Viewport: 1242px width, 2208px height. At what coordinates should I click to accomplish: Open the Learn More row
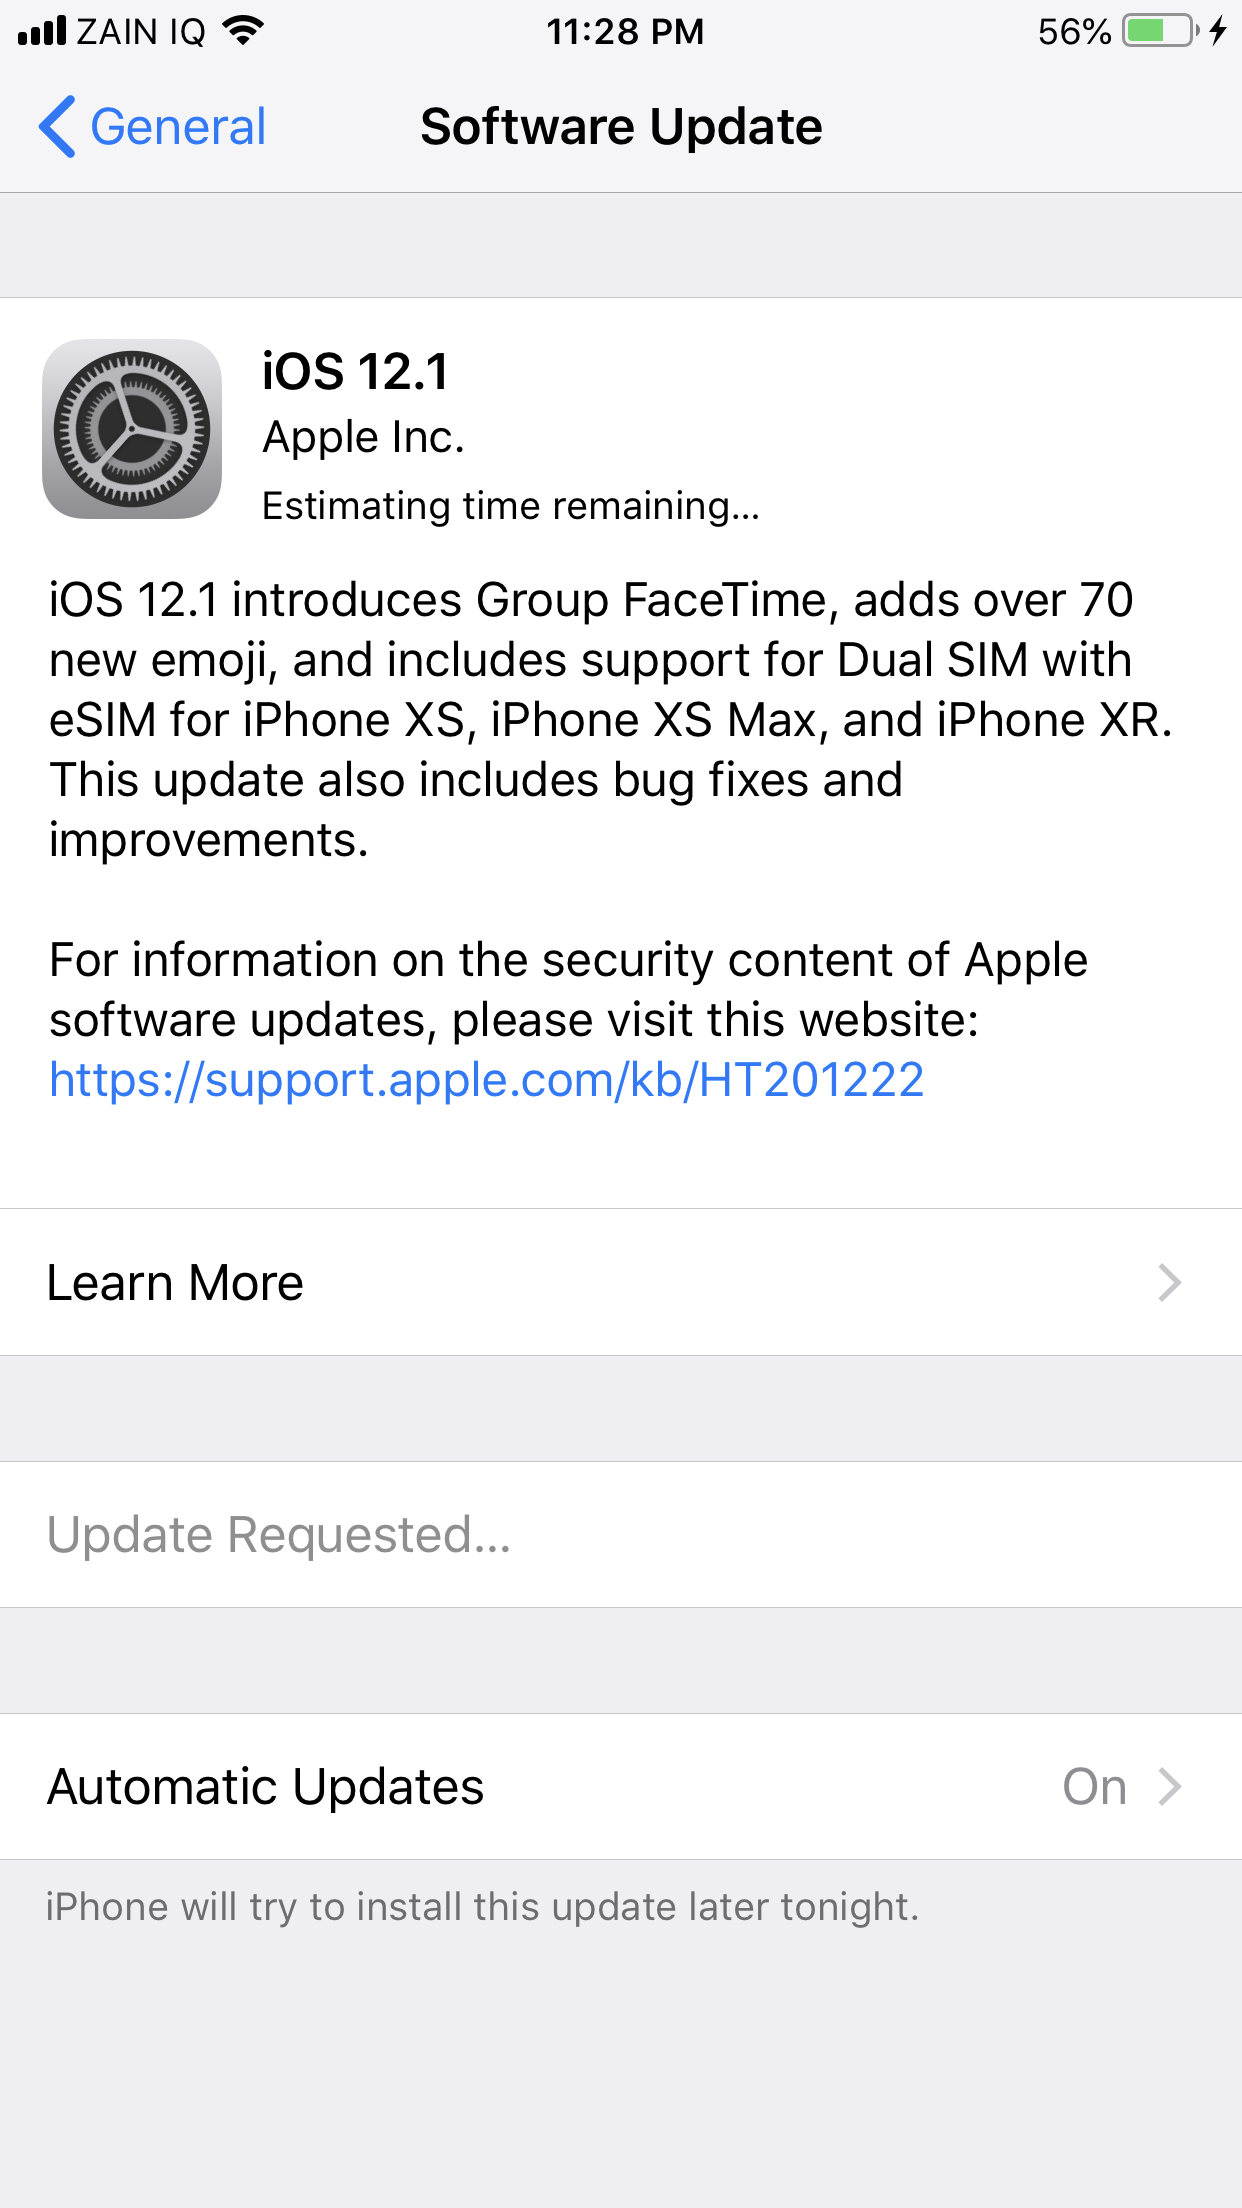(621, 1282)
